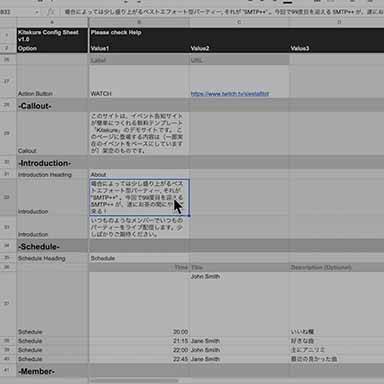Select row header 37
This screenshot has width=384, height=384.
click(x=8, y=304)
